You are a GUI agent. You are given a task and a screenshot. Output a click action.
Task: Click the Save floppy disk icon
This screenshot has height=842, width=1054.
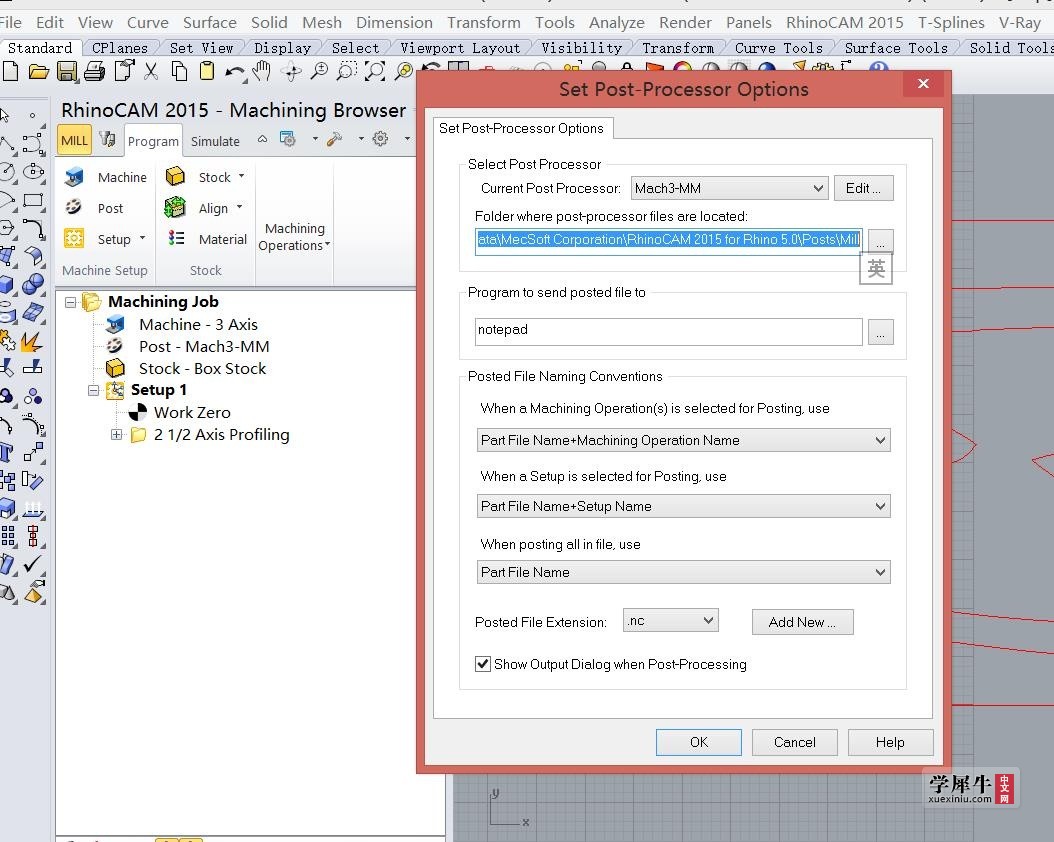[x=67, y=71]
